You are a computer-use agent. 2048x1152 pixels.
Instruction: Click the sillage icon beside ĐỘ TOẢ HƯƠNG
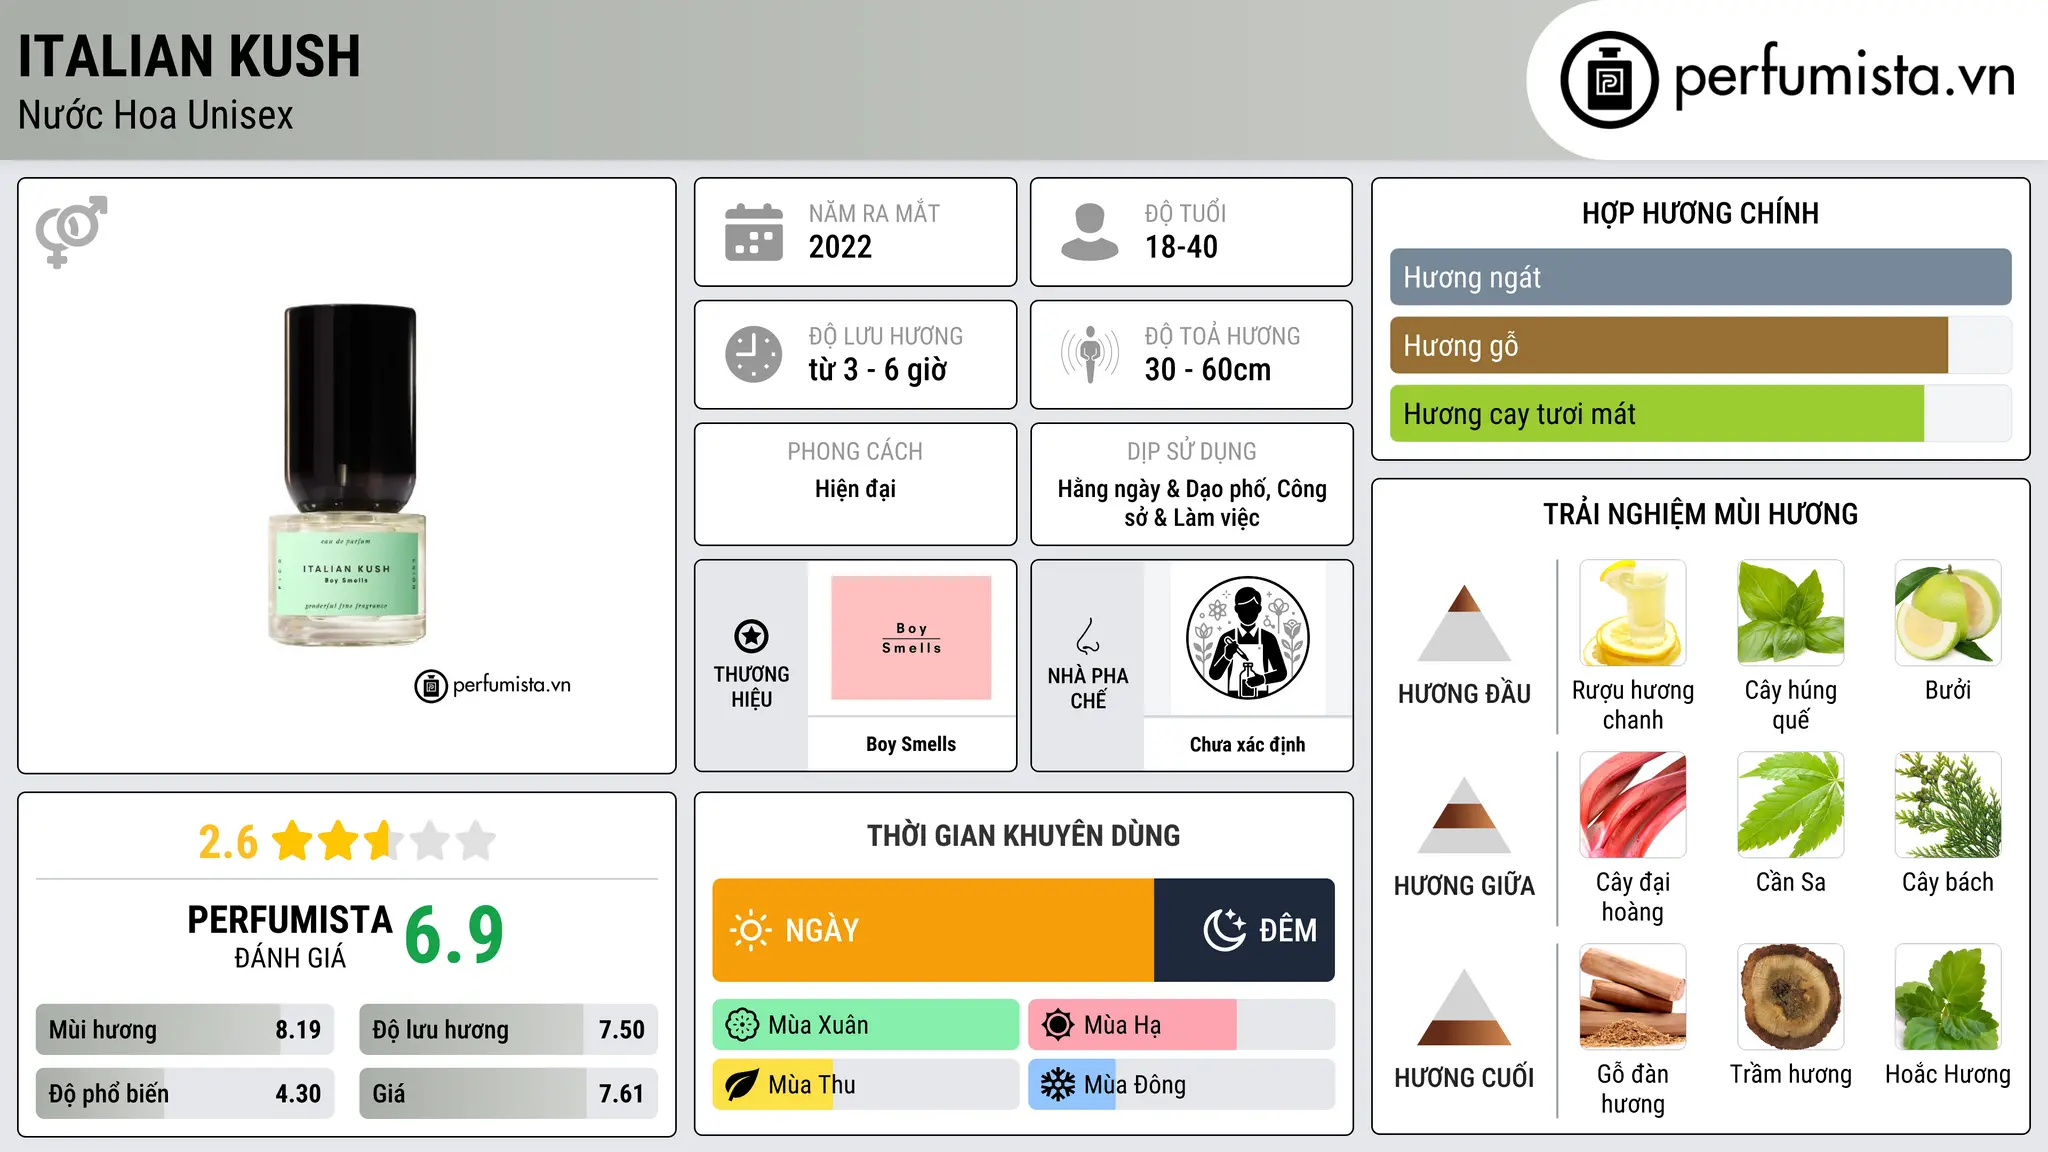click(1089, 354)
